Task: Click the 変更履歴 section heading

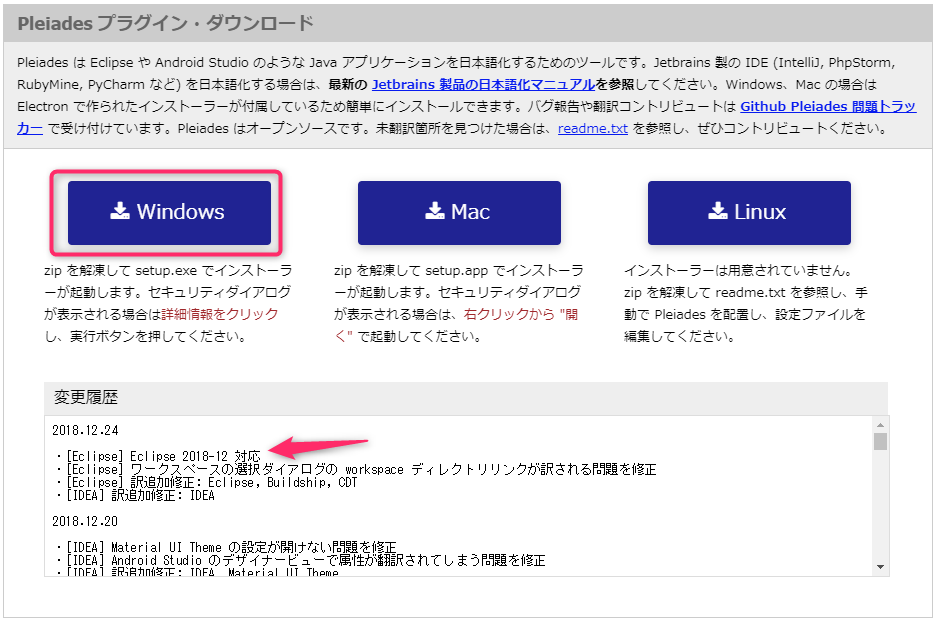Action: click(x=86, y=398)
